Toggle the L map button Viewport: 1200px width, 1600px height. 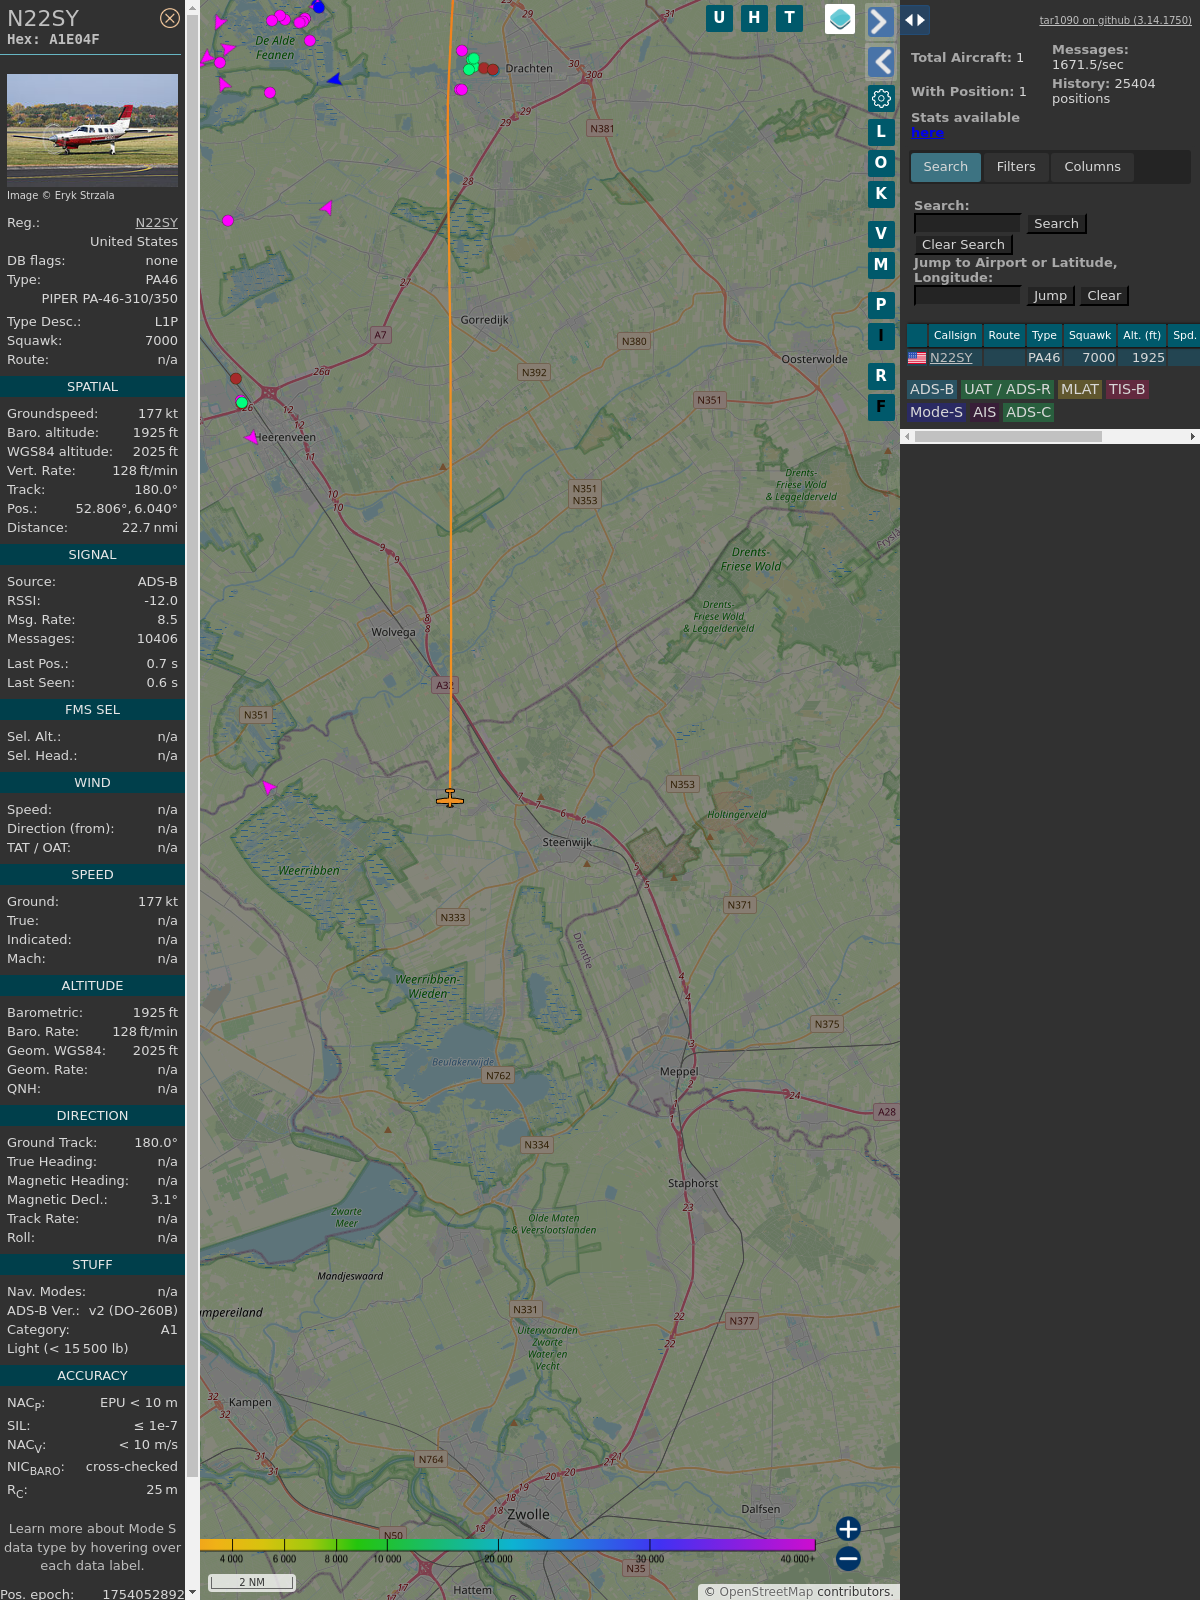coord(881,132)
